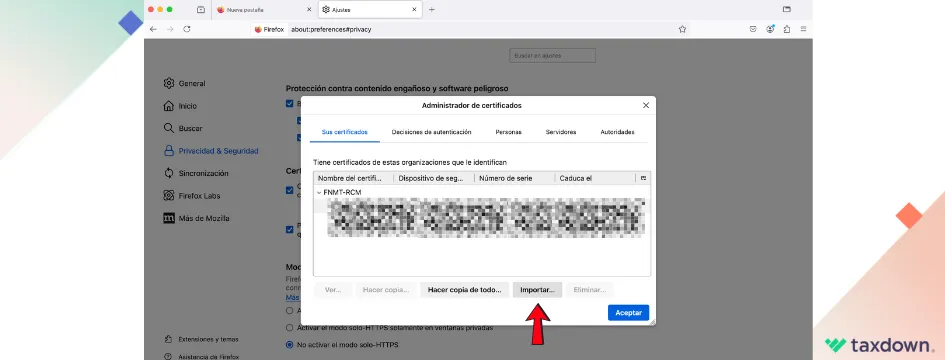Switch to Servidores tab
Screen dimensions: 945x360
(561, 132)
